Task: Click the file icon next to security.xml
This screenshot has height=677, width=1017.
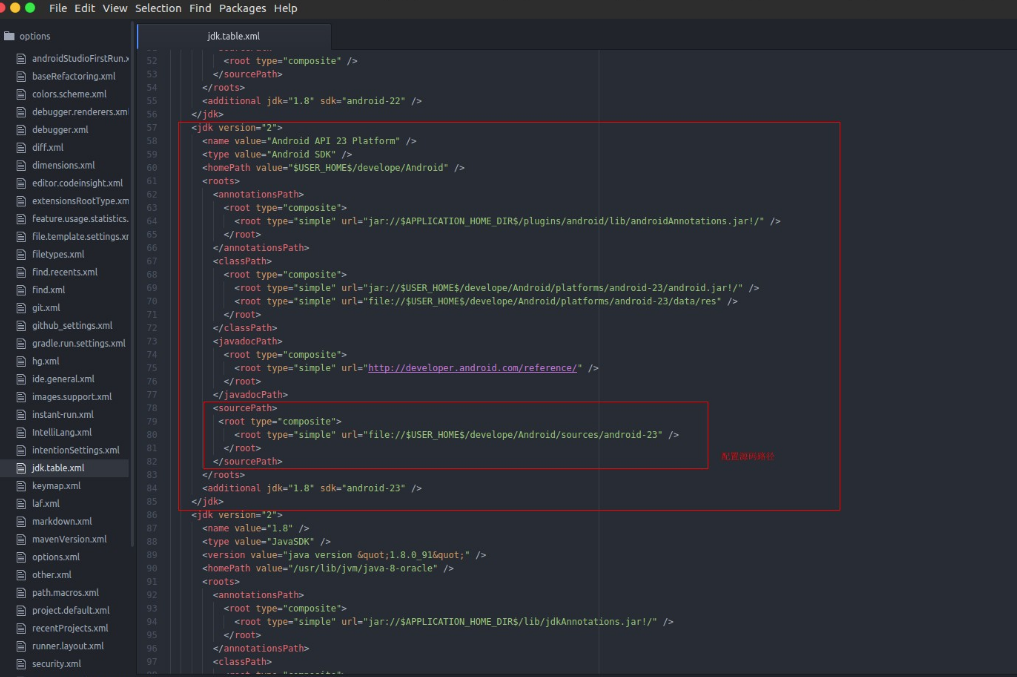Action: 23,664
